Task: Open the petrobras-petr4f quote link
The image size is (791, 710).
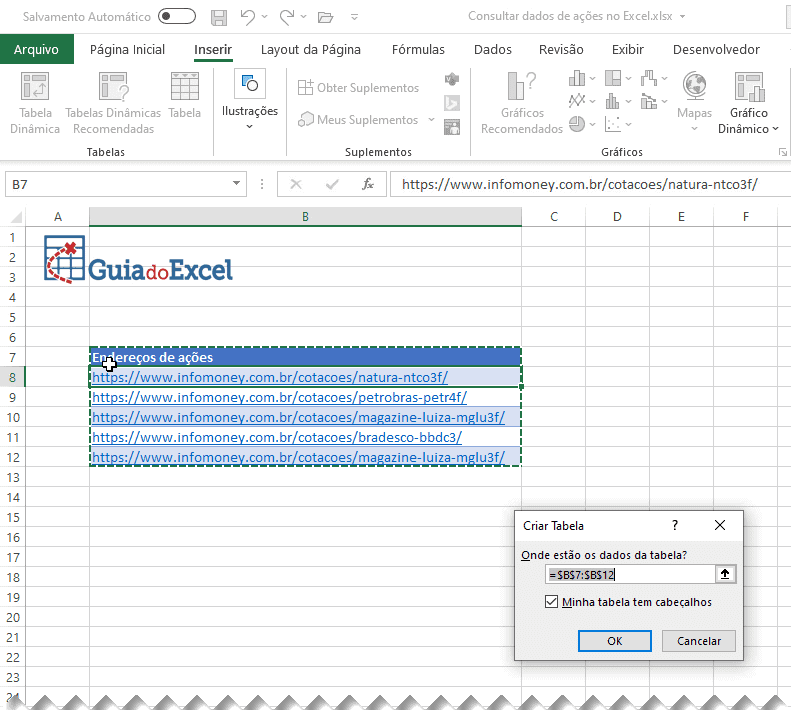Action: click(279, 398)
